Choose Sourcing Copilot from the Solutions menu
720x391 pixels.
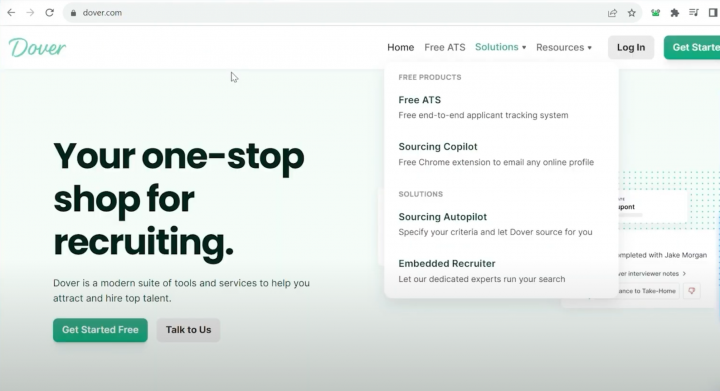coord(496,154)
